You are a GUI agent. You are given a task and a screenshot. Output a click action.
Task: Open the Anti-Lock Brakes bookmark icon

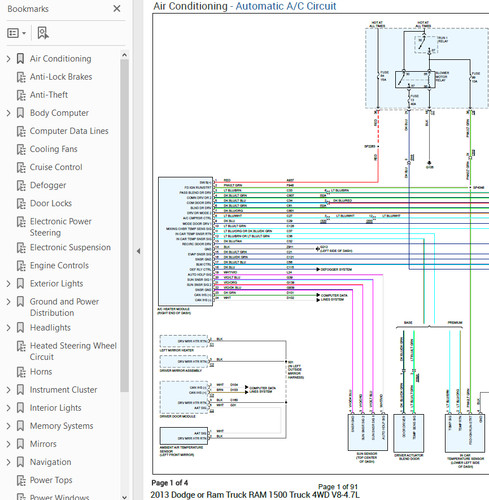21,77
